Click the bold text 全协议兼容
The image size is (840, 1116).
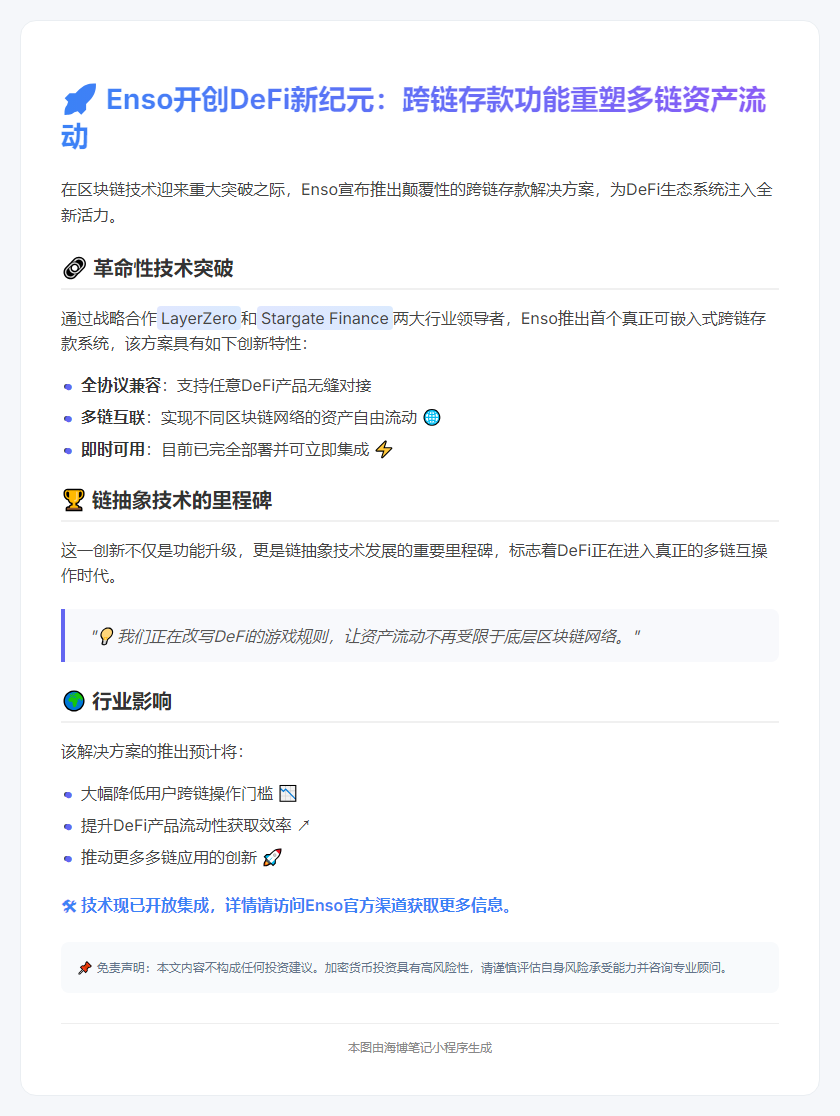coord(120,386)
